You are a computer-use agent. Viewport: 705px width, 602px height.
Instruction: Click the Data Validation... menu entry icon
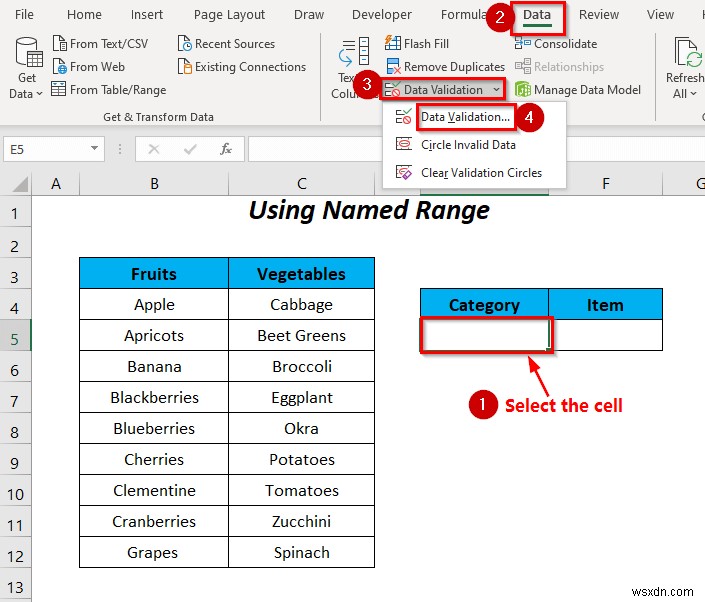coord(403,117)
